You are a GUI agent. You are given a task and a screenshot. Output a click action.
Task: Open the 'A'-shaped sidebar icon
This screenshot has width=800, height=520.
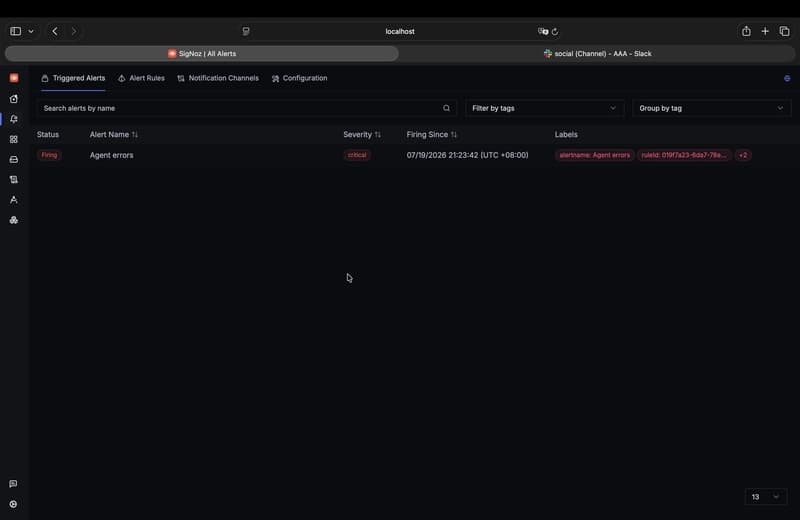pyautogui.click(x=14, y=200)
